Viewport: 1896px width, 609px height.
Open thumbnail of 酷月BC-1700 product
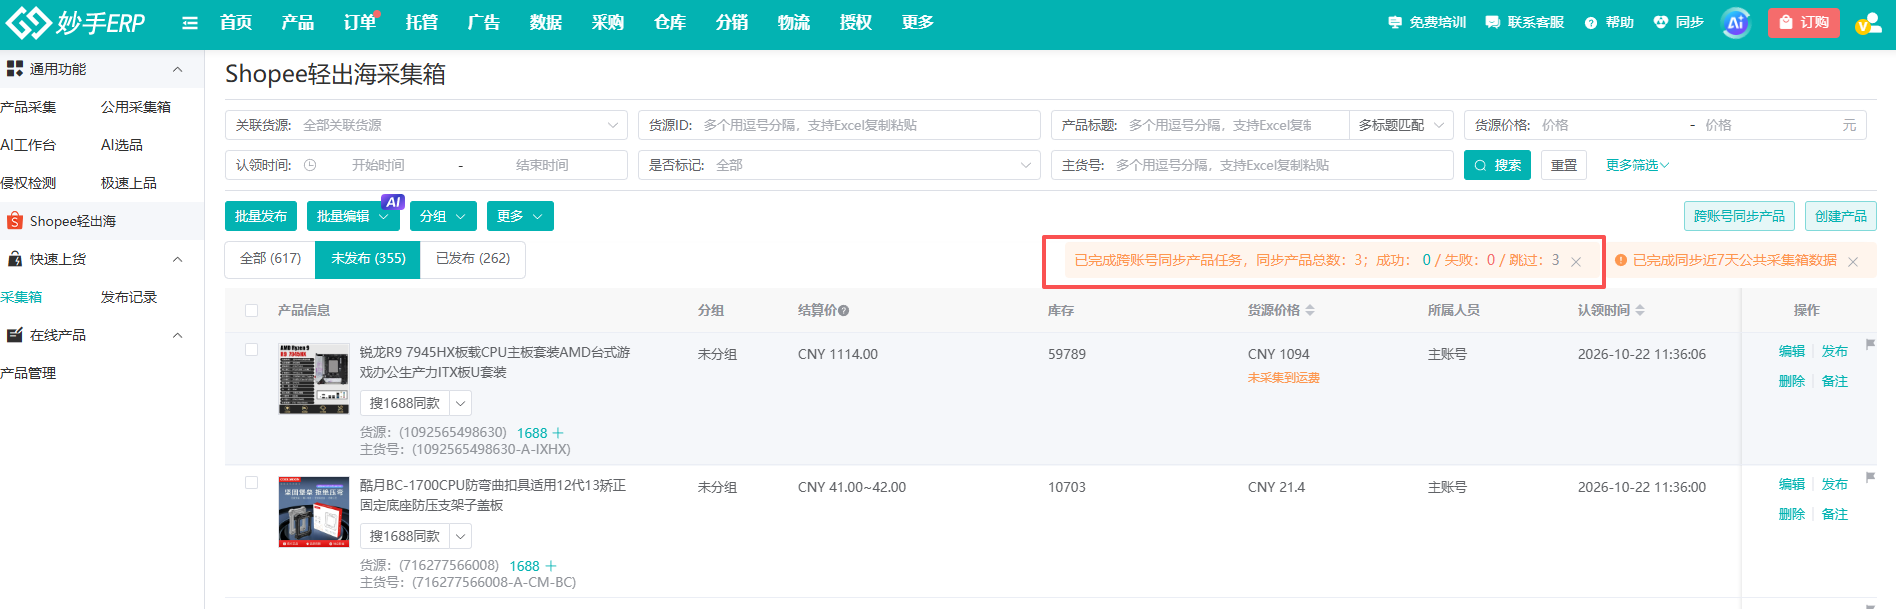(x=314, y=512)
